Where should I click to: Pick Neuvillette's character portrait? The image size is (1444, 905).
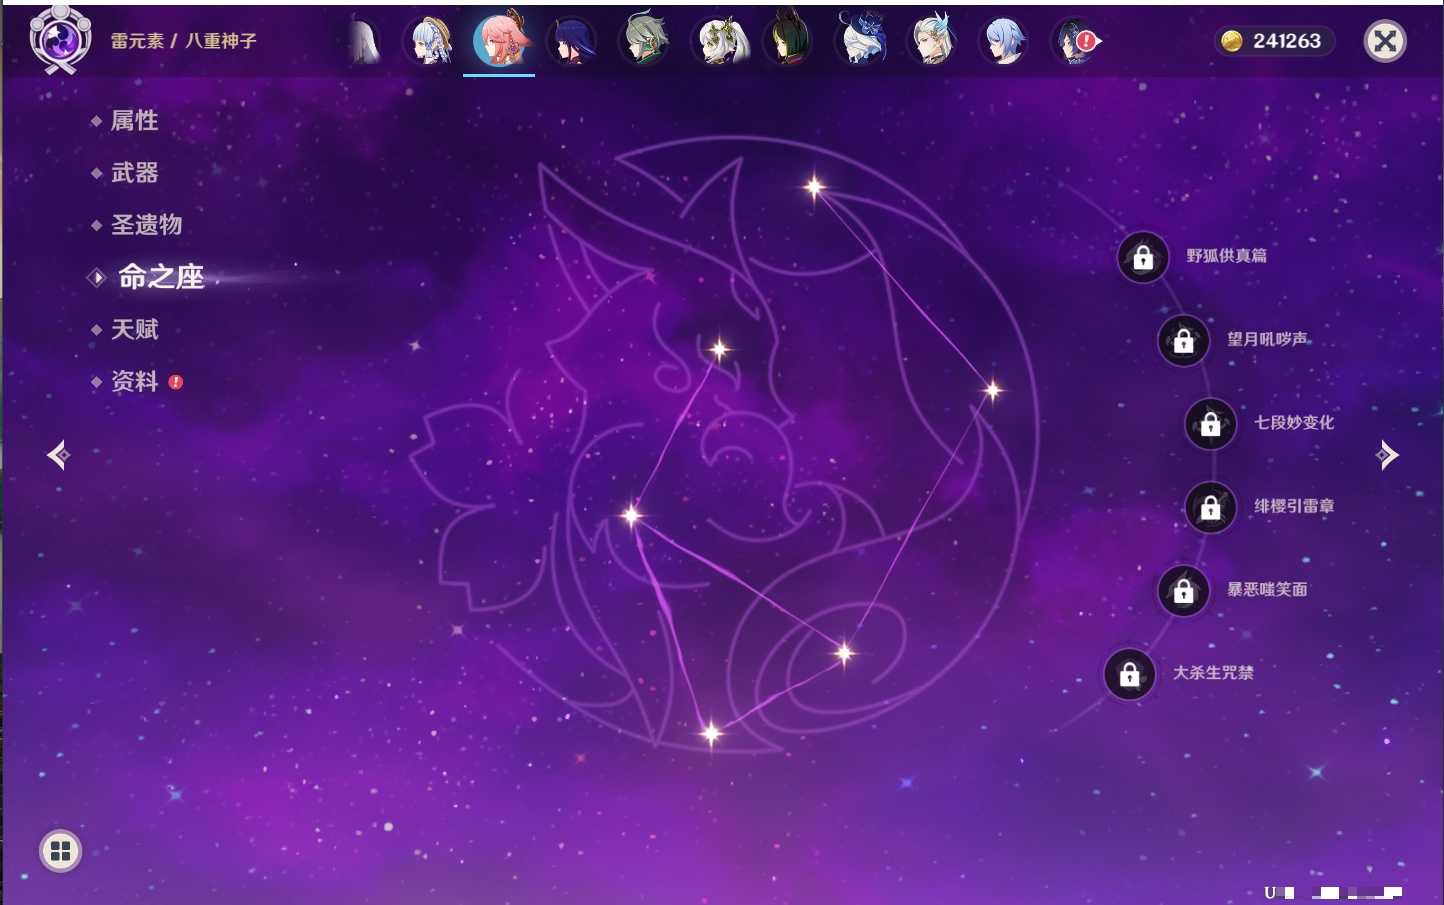click(932, 42)
